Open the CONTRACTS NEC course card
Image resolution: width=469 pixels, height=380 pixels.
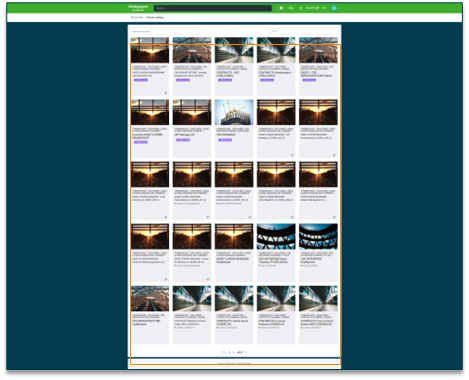234,66
